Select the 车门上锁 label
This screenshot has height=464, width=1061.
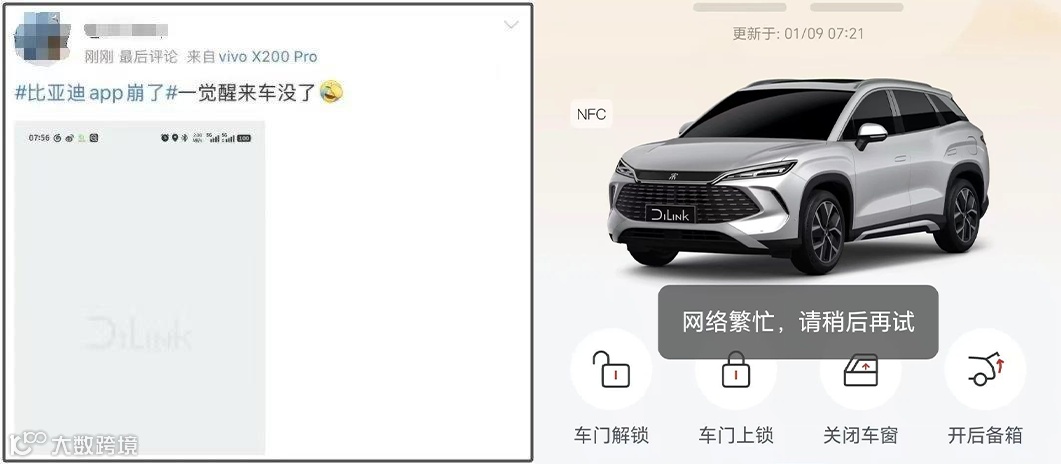736,435
